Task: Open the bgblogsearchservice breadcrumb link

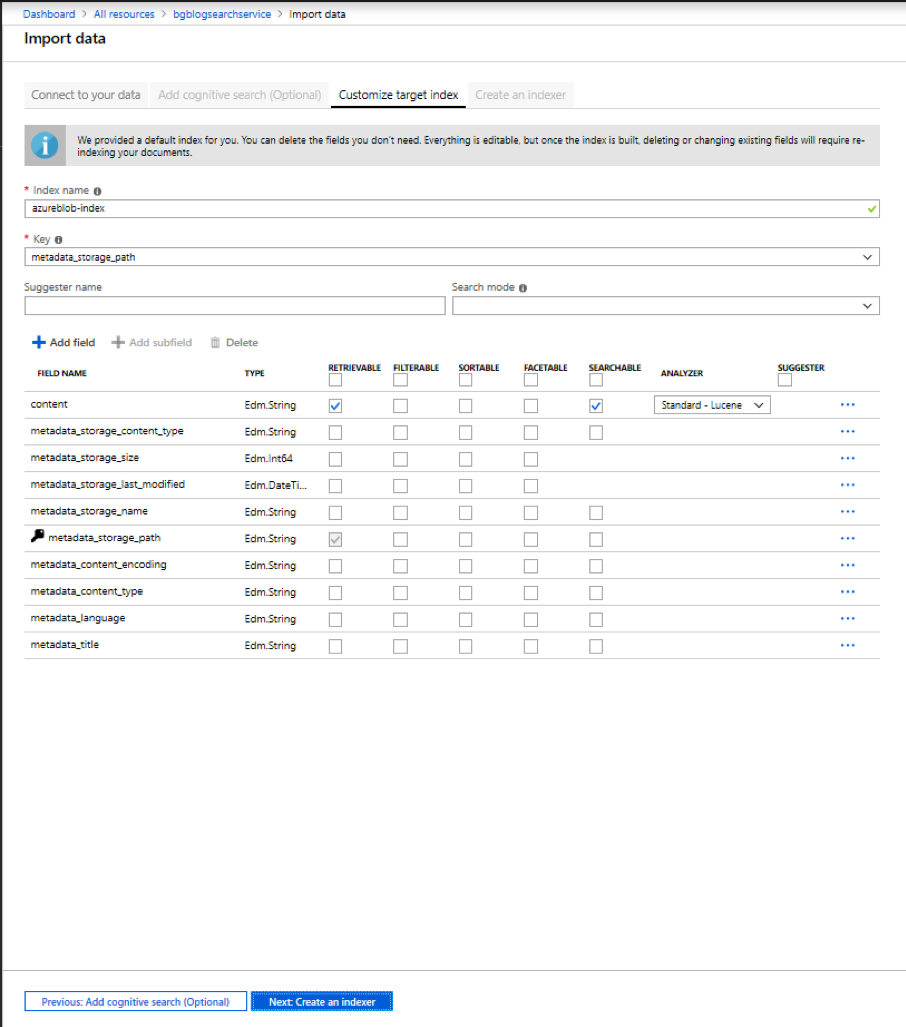Action: 221,14
